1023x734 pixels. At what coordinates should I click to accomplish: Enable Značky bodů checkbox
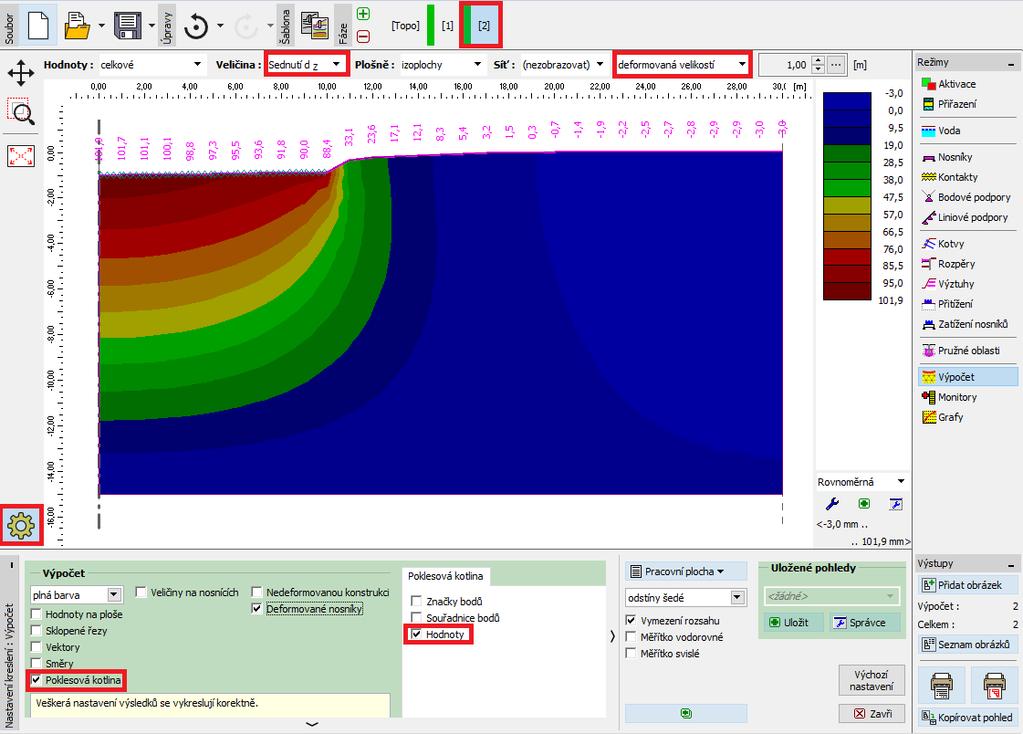[416, 601]
